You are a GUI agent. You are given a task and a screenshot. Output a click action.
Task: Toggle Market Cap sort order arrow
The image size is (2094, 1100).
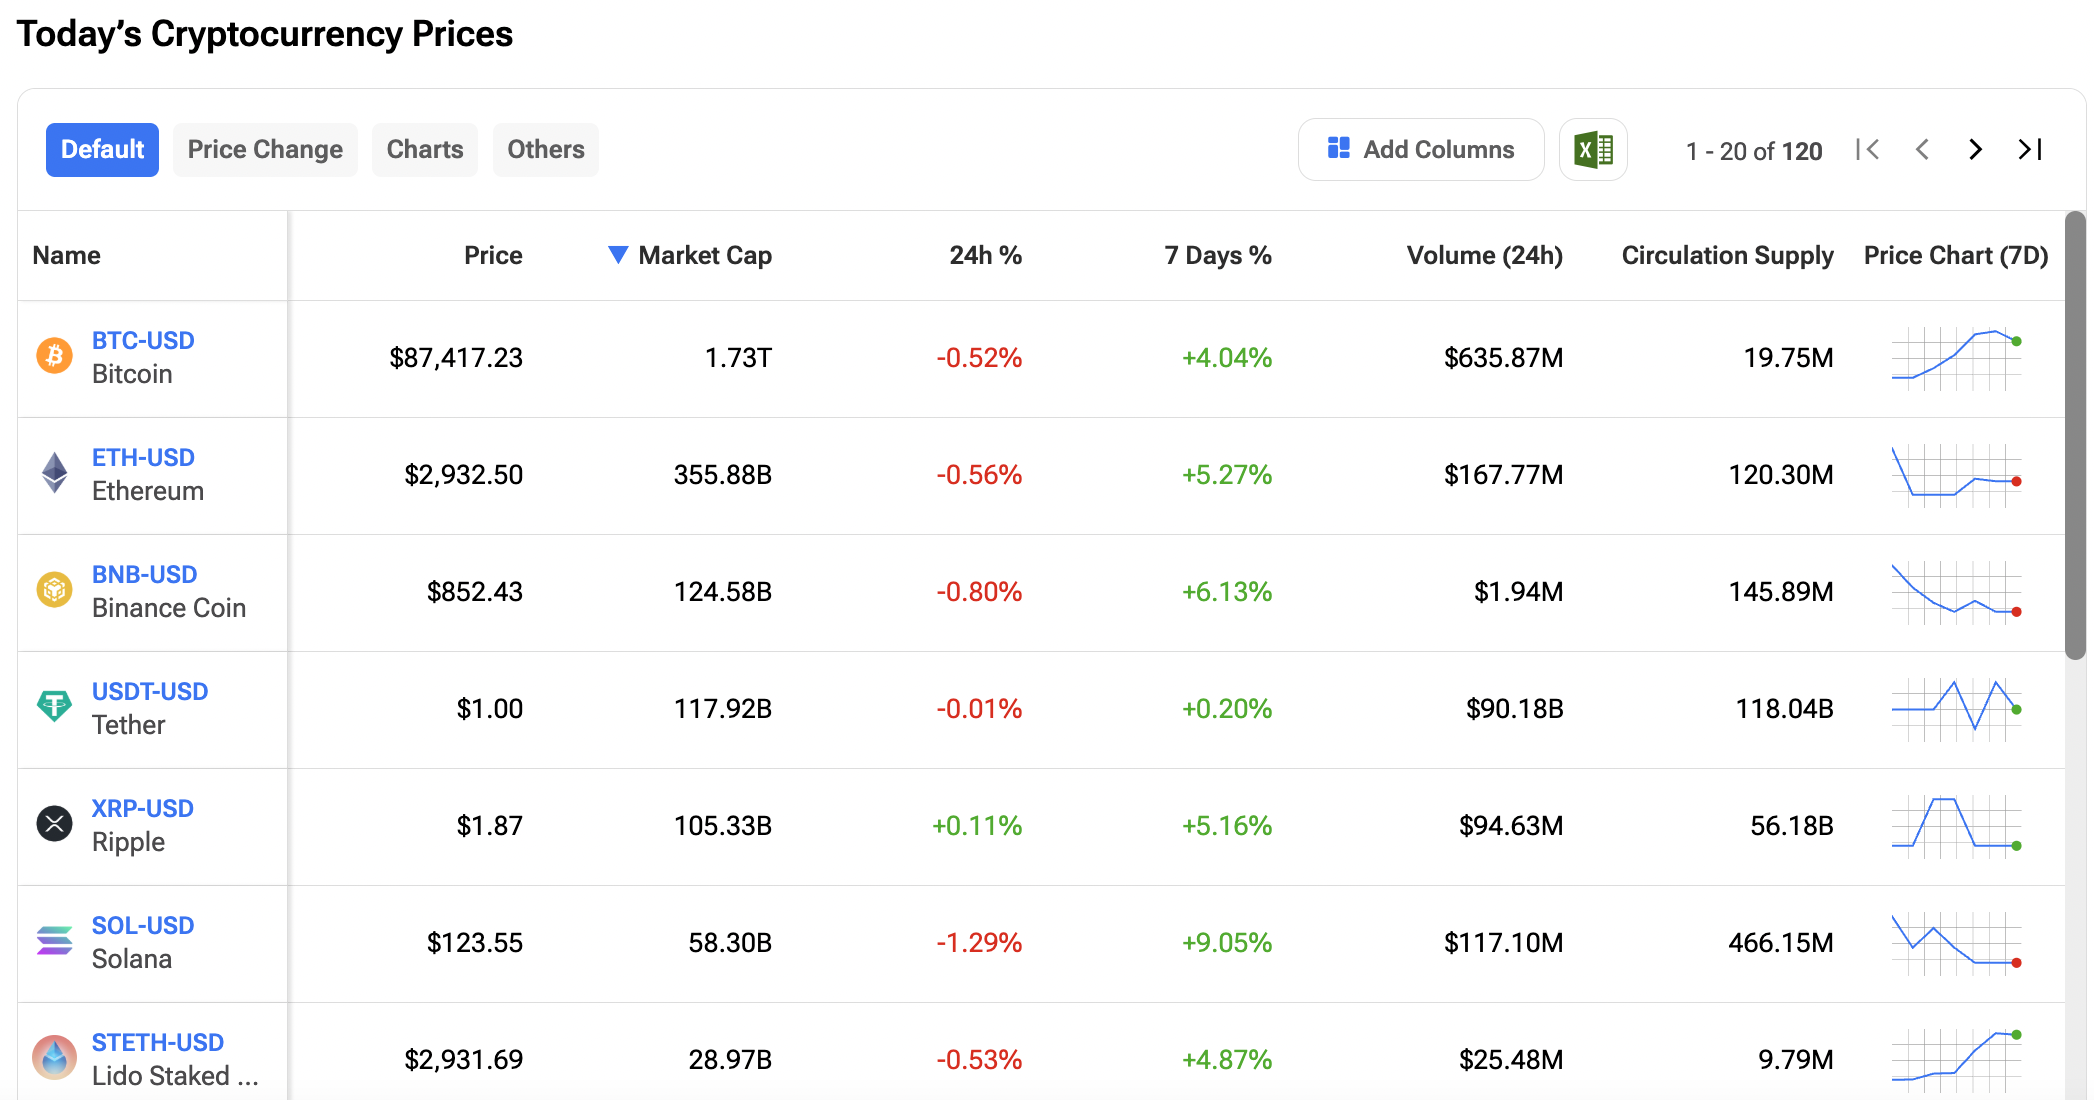tap(618, 255)
